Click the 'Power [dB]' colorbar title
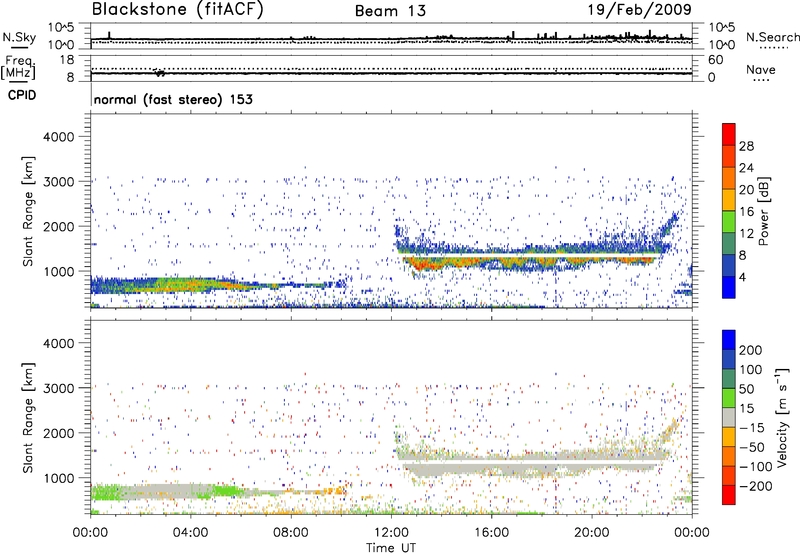The width and height of the screenshot is (800, 554). 764,211
